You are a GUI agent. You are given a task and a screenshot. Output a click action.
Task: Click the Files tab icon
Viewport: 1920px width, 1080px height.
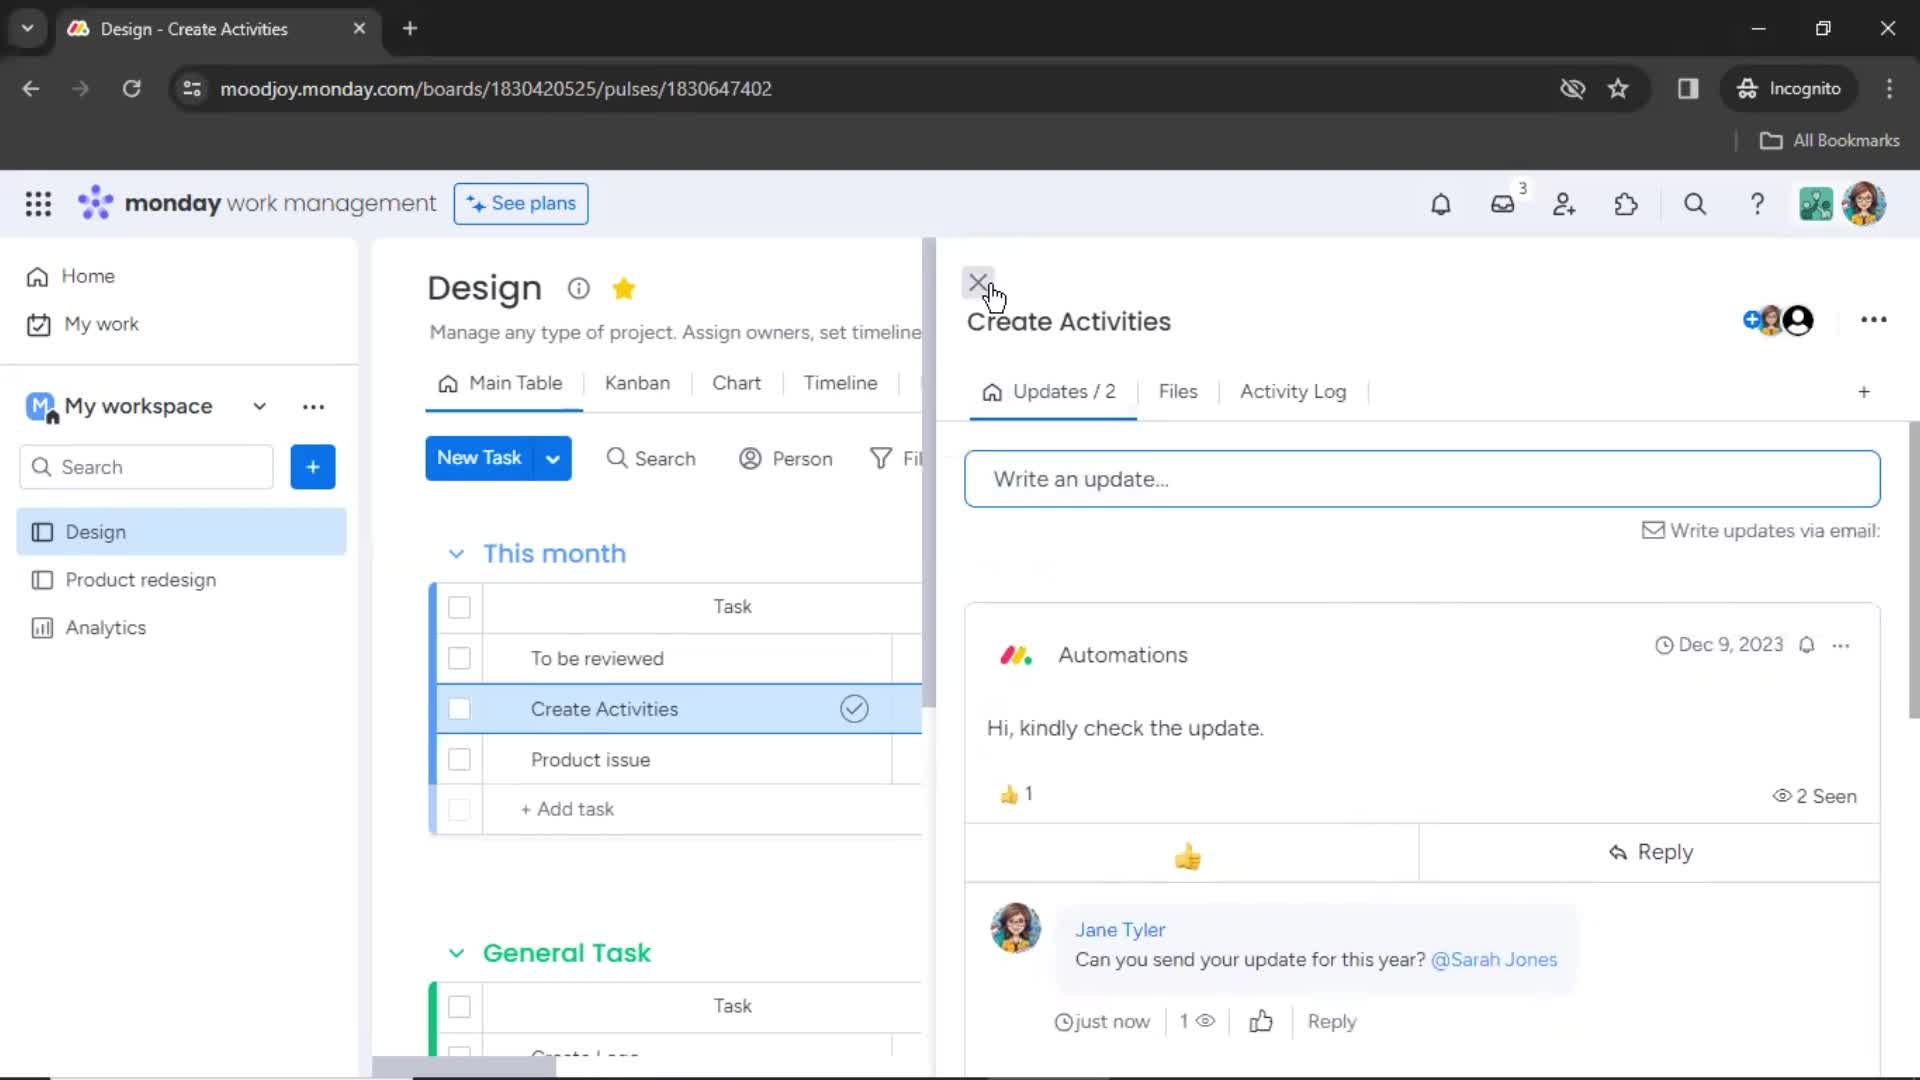[1178, 392]
